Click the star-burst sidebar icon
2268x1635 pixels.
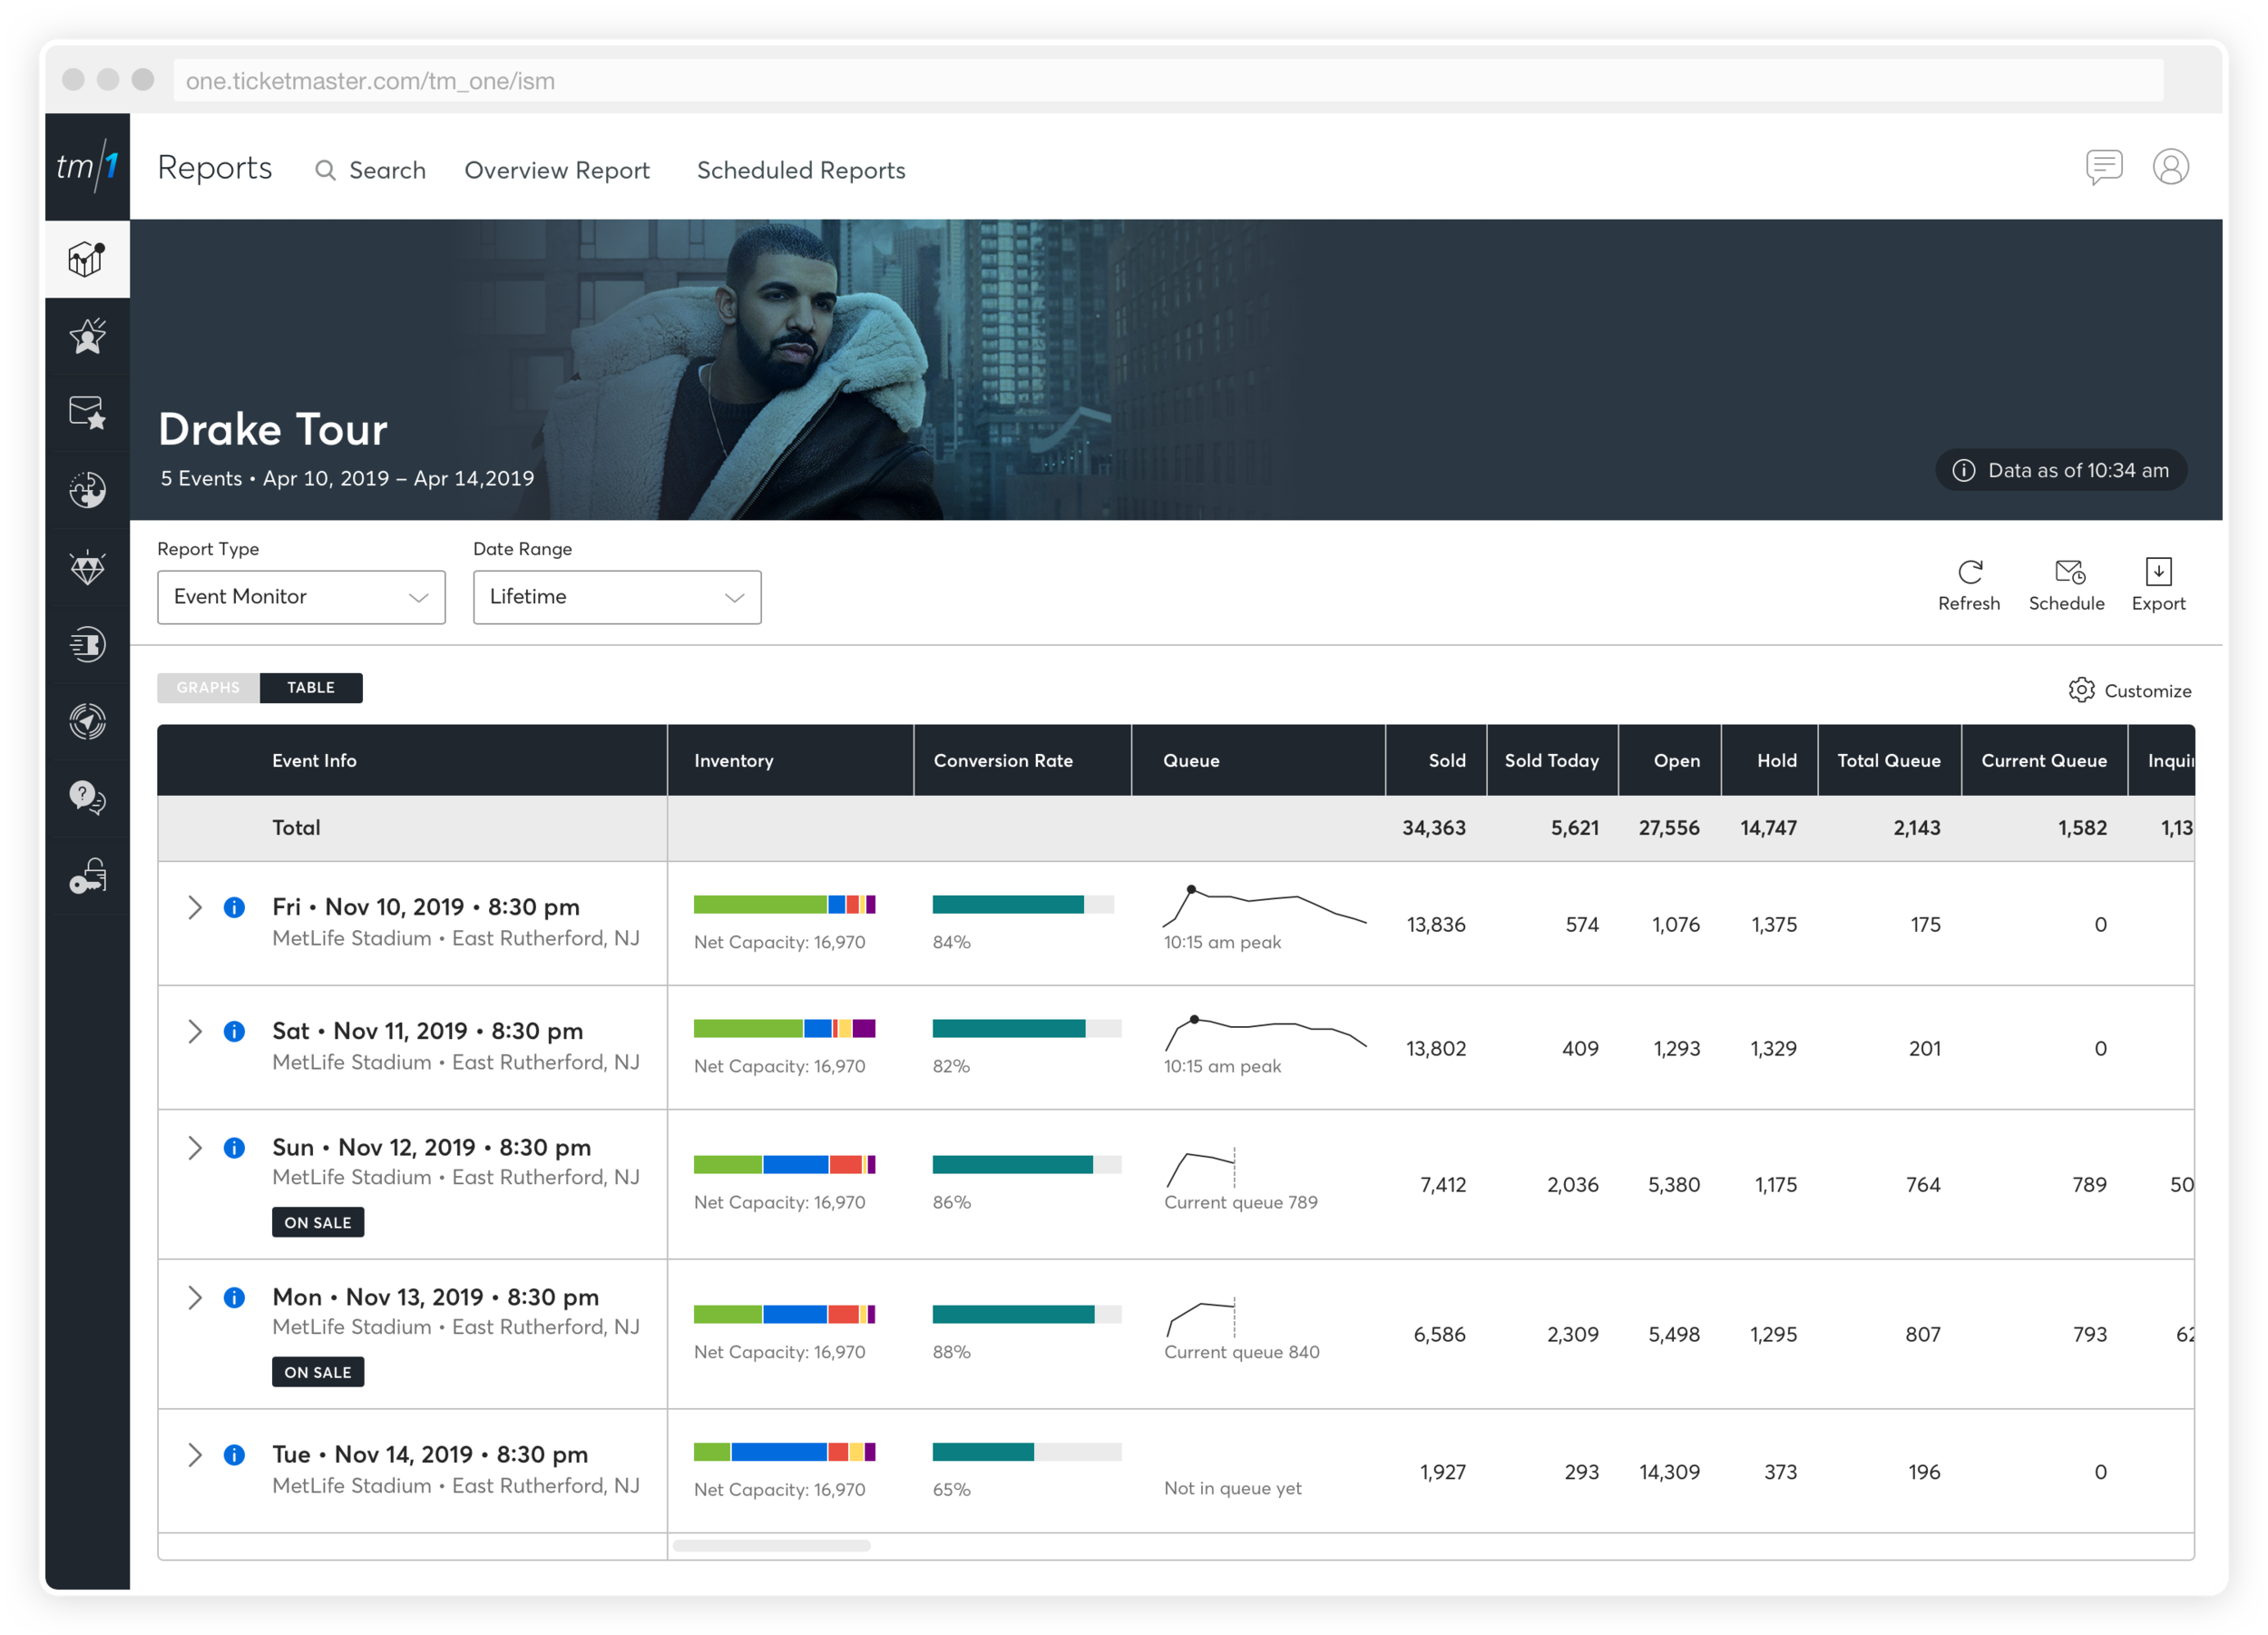[x=88, y=336]
